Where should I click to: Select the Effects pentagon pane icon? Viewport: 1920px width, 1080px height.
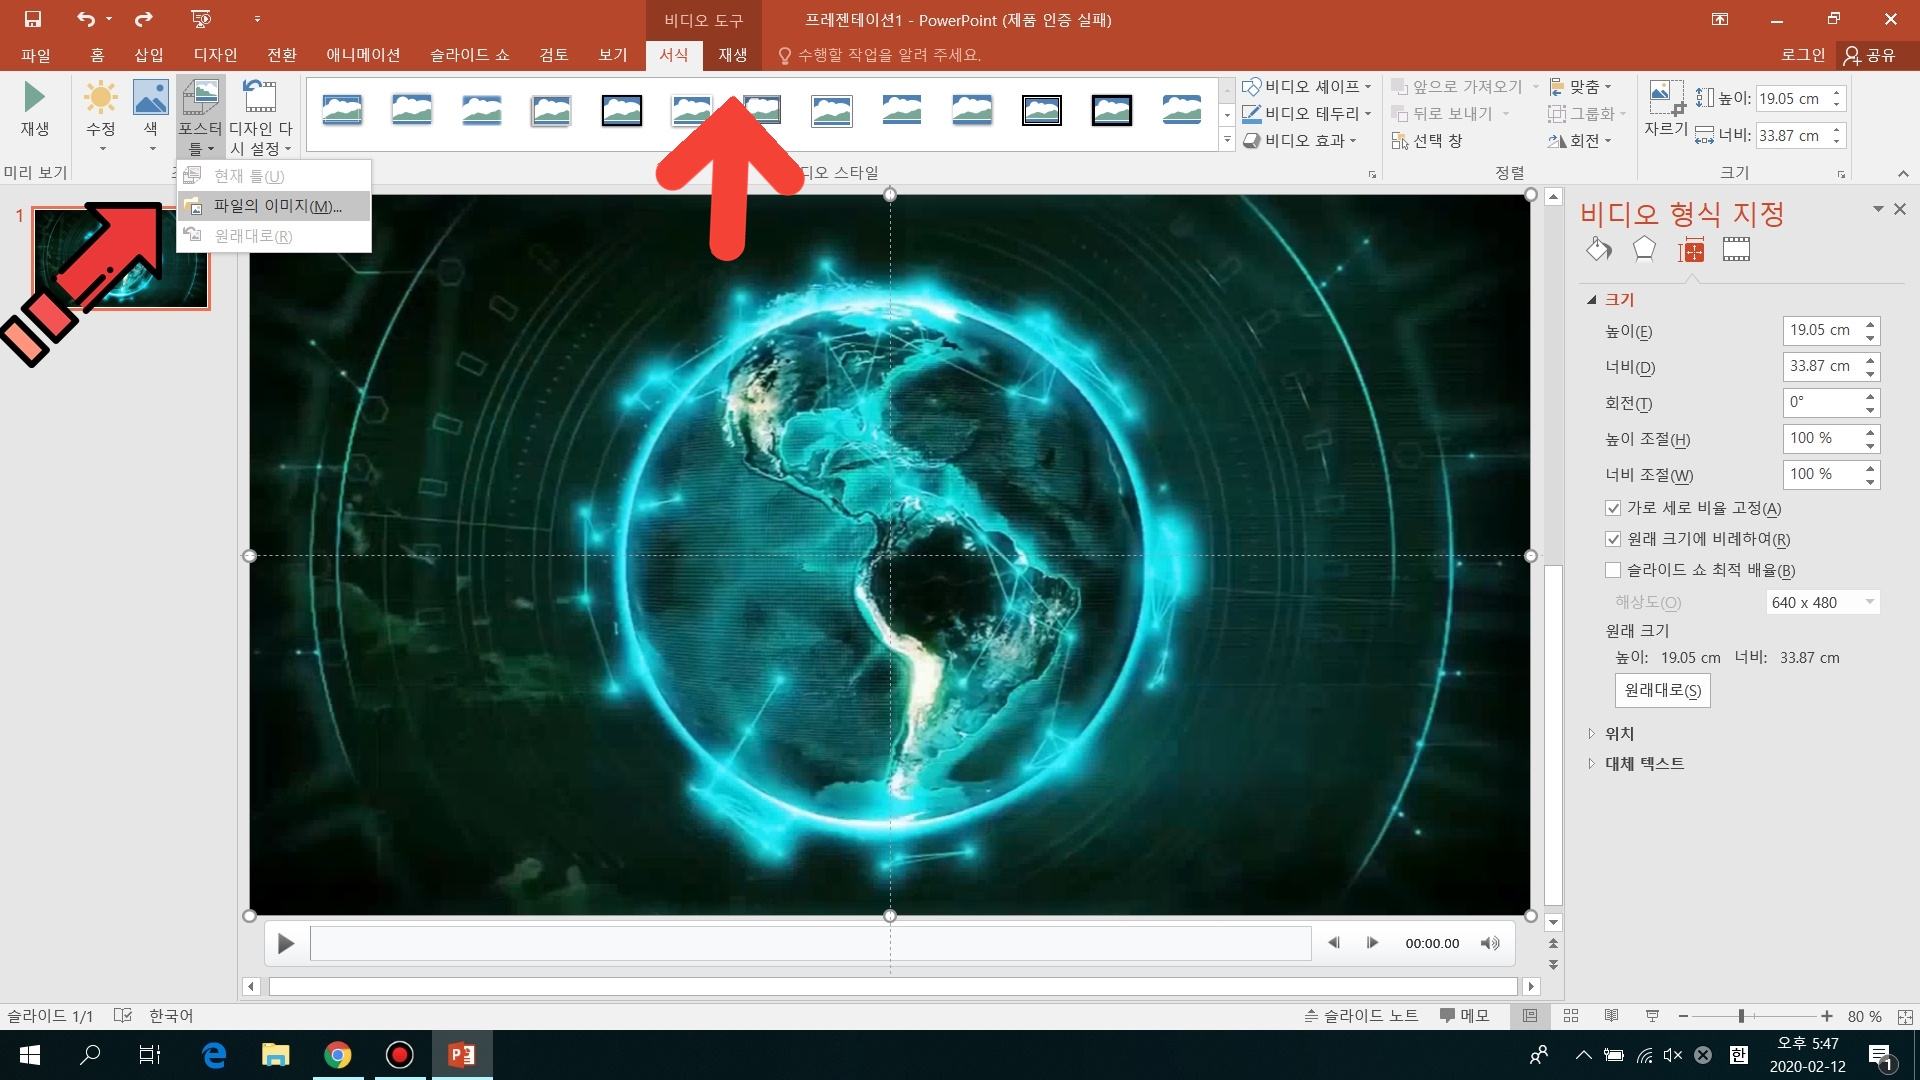tap(1644, 250)
